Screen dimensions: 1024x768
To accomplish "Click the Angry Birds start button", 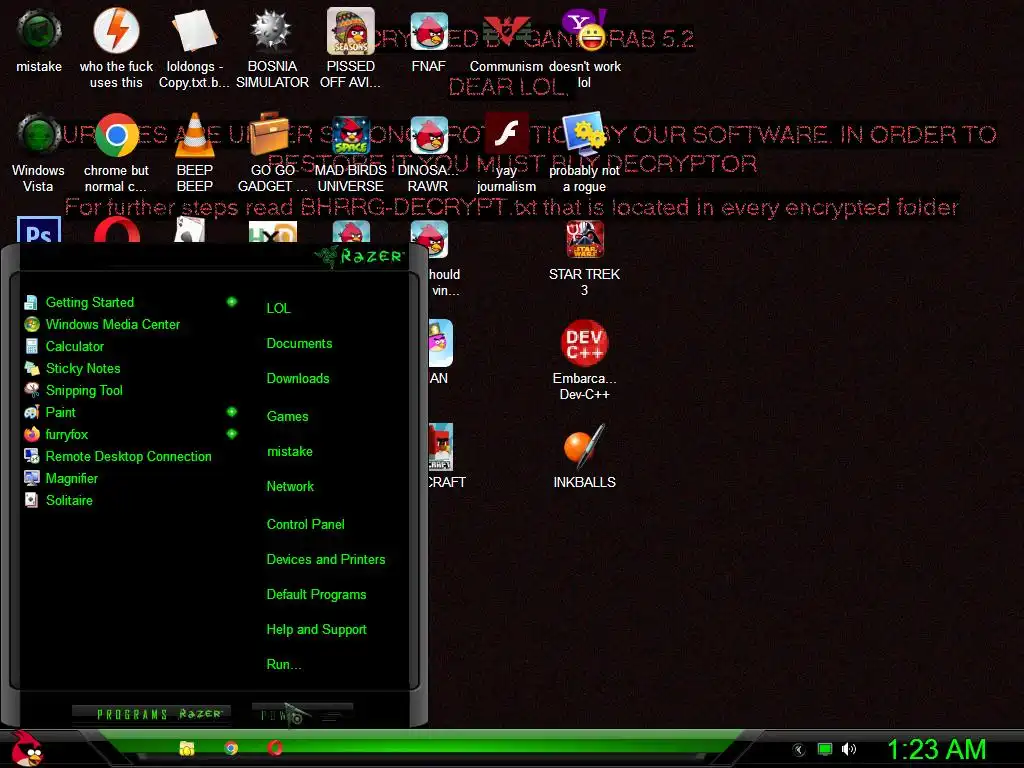I will tap(26, 748).
